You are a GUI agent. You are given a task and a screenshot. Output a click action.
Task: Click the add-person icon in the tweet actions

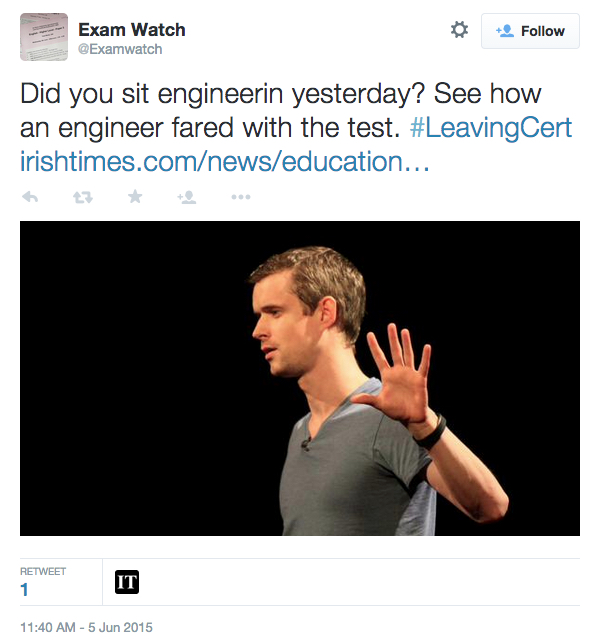point(187,197)
